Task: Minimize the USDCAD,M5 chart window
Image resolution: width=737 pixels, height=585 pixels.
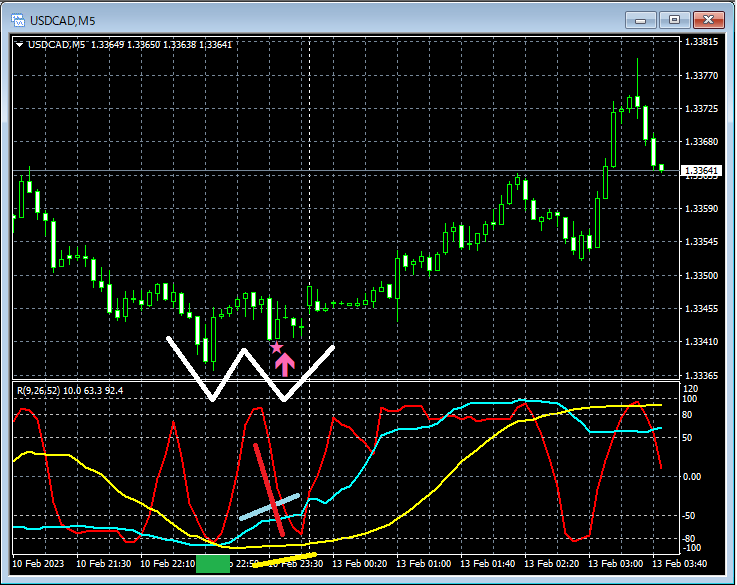Action: tap(640, 20)
